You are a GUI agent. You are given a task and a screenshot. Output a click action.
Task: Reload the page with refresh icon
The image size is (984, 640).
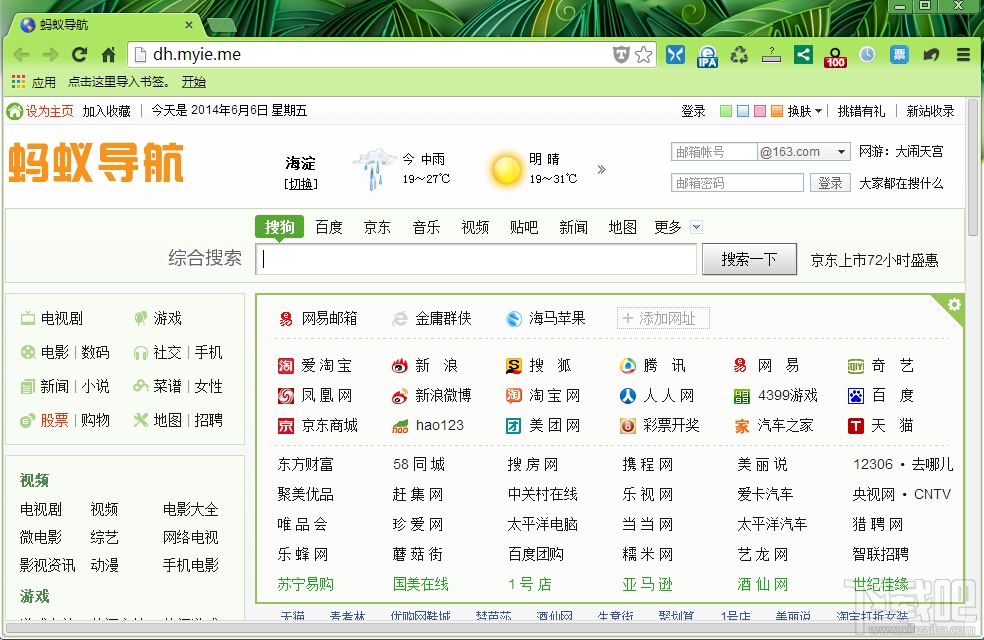(x=79, y=55)
